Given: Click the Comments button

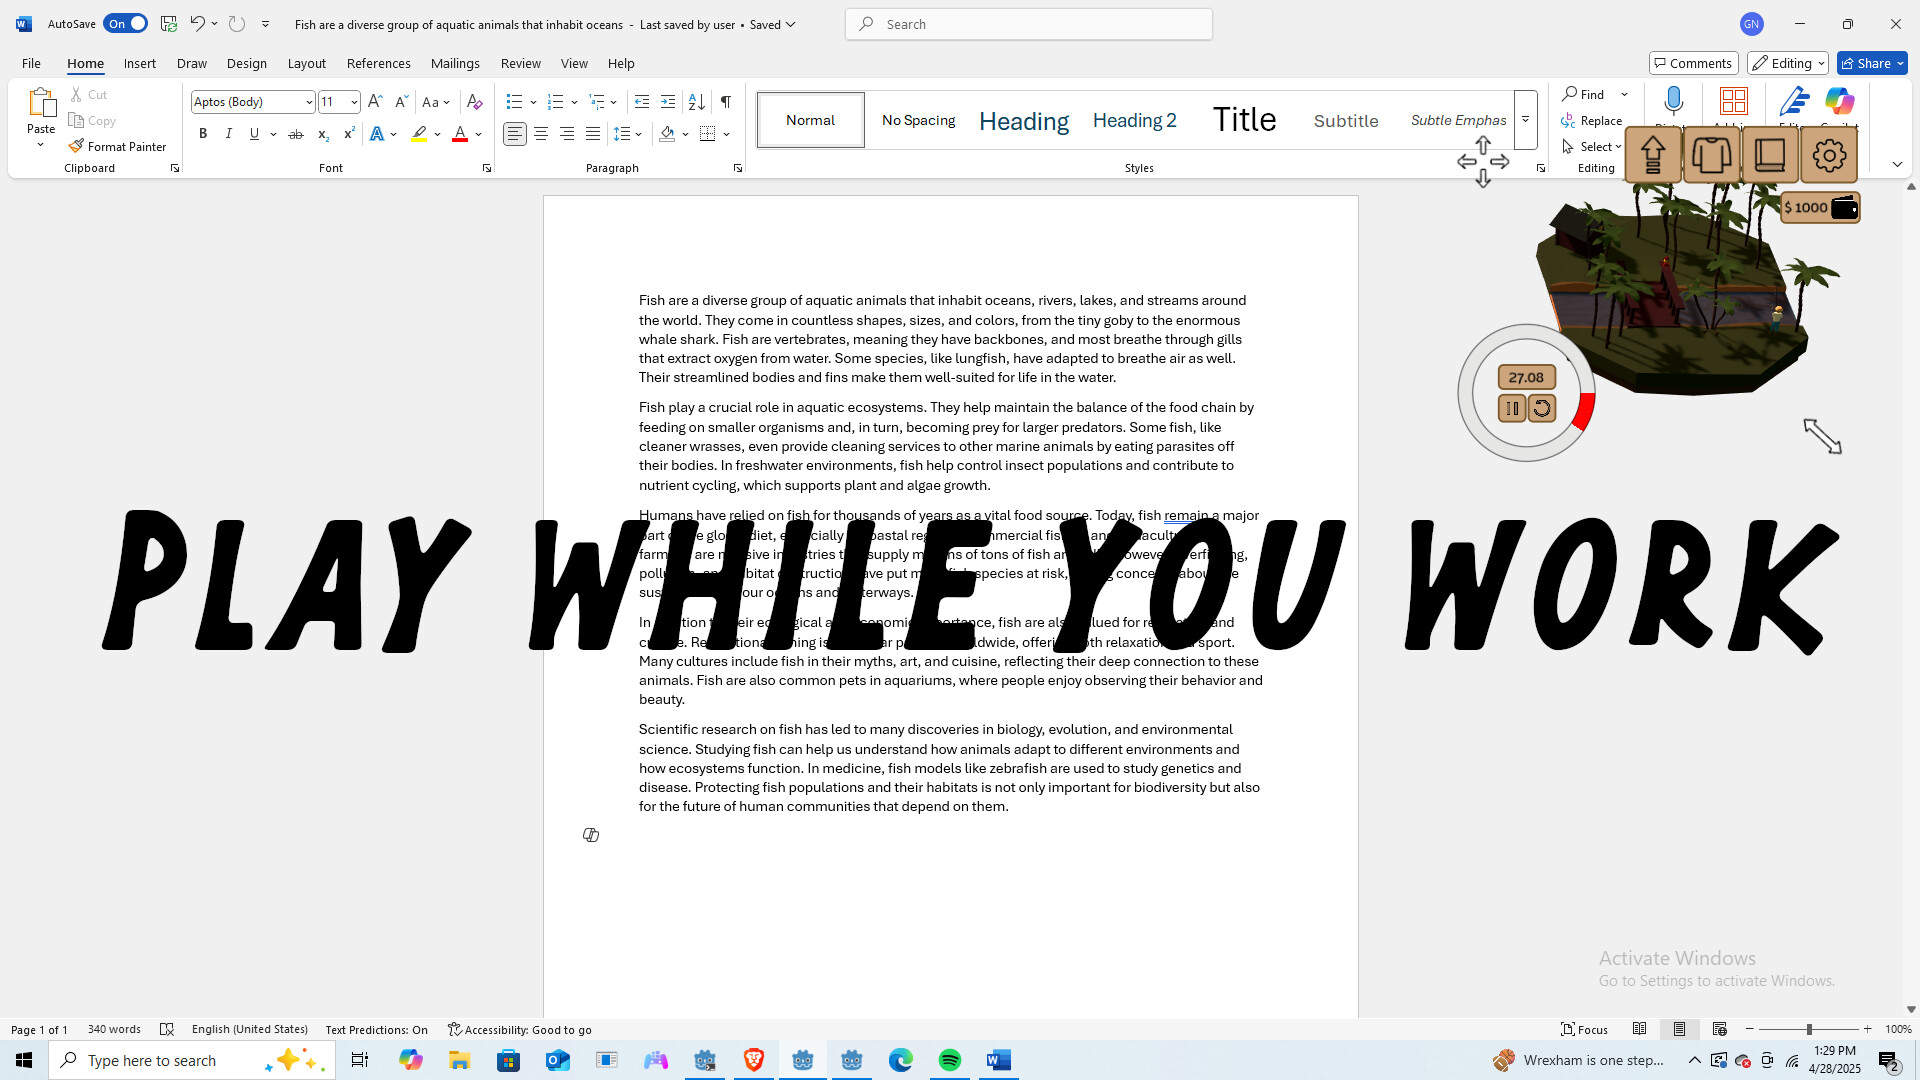Looking at the screenshot, I should click(x=1693, y=63).
